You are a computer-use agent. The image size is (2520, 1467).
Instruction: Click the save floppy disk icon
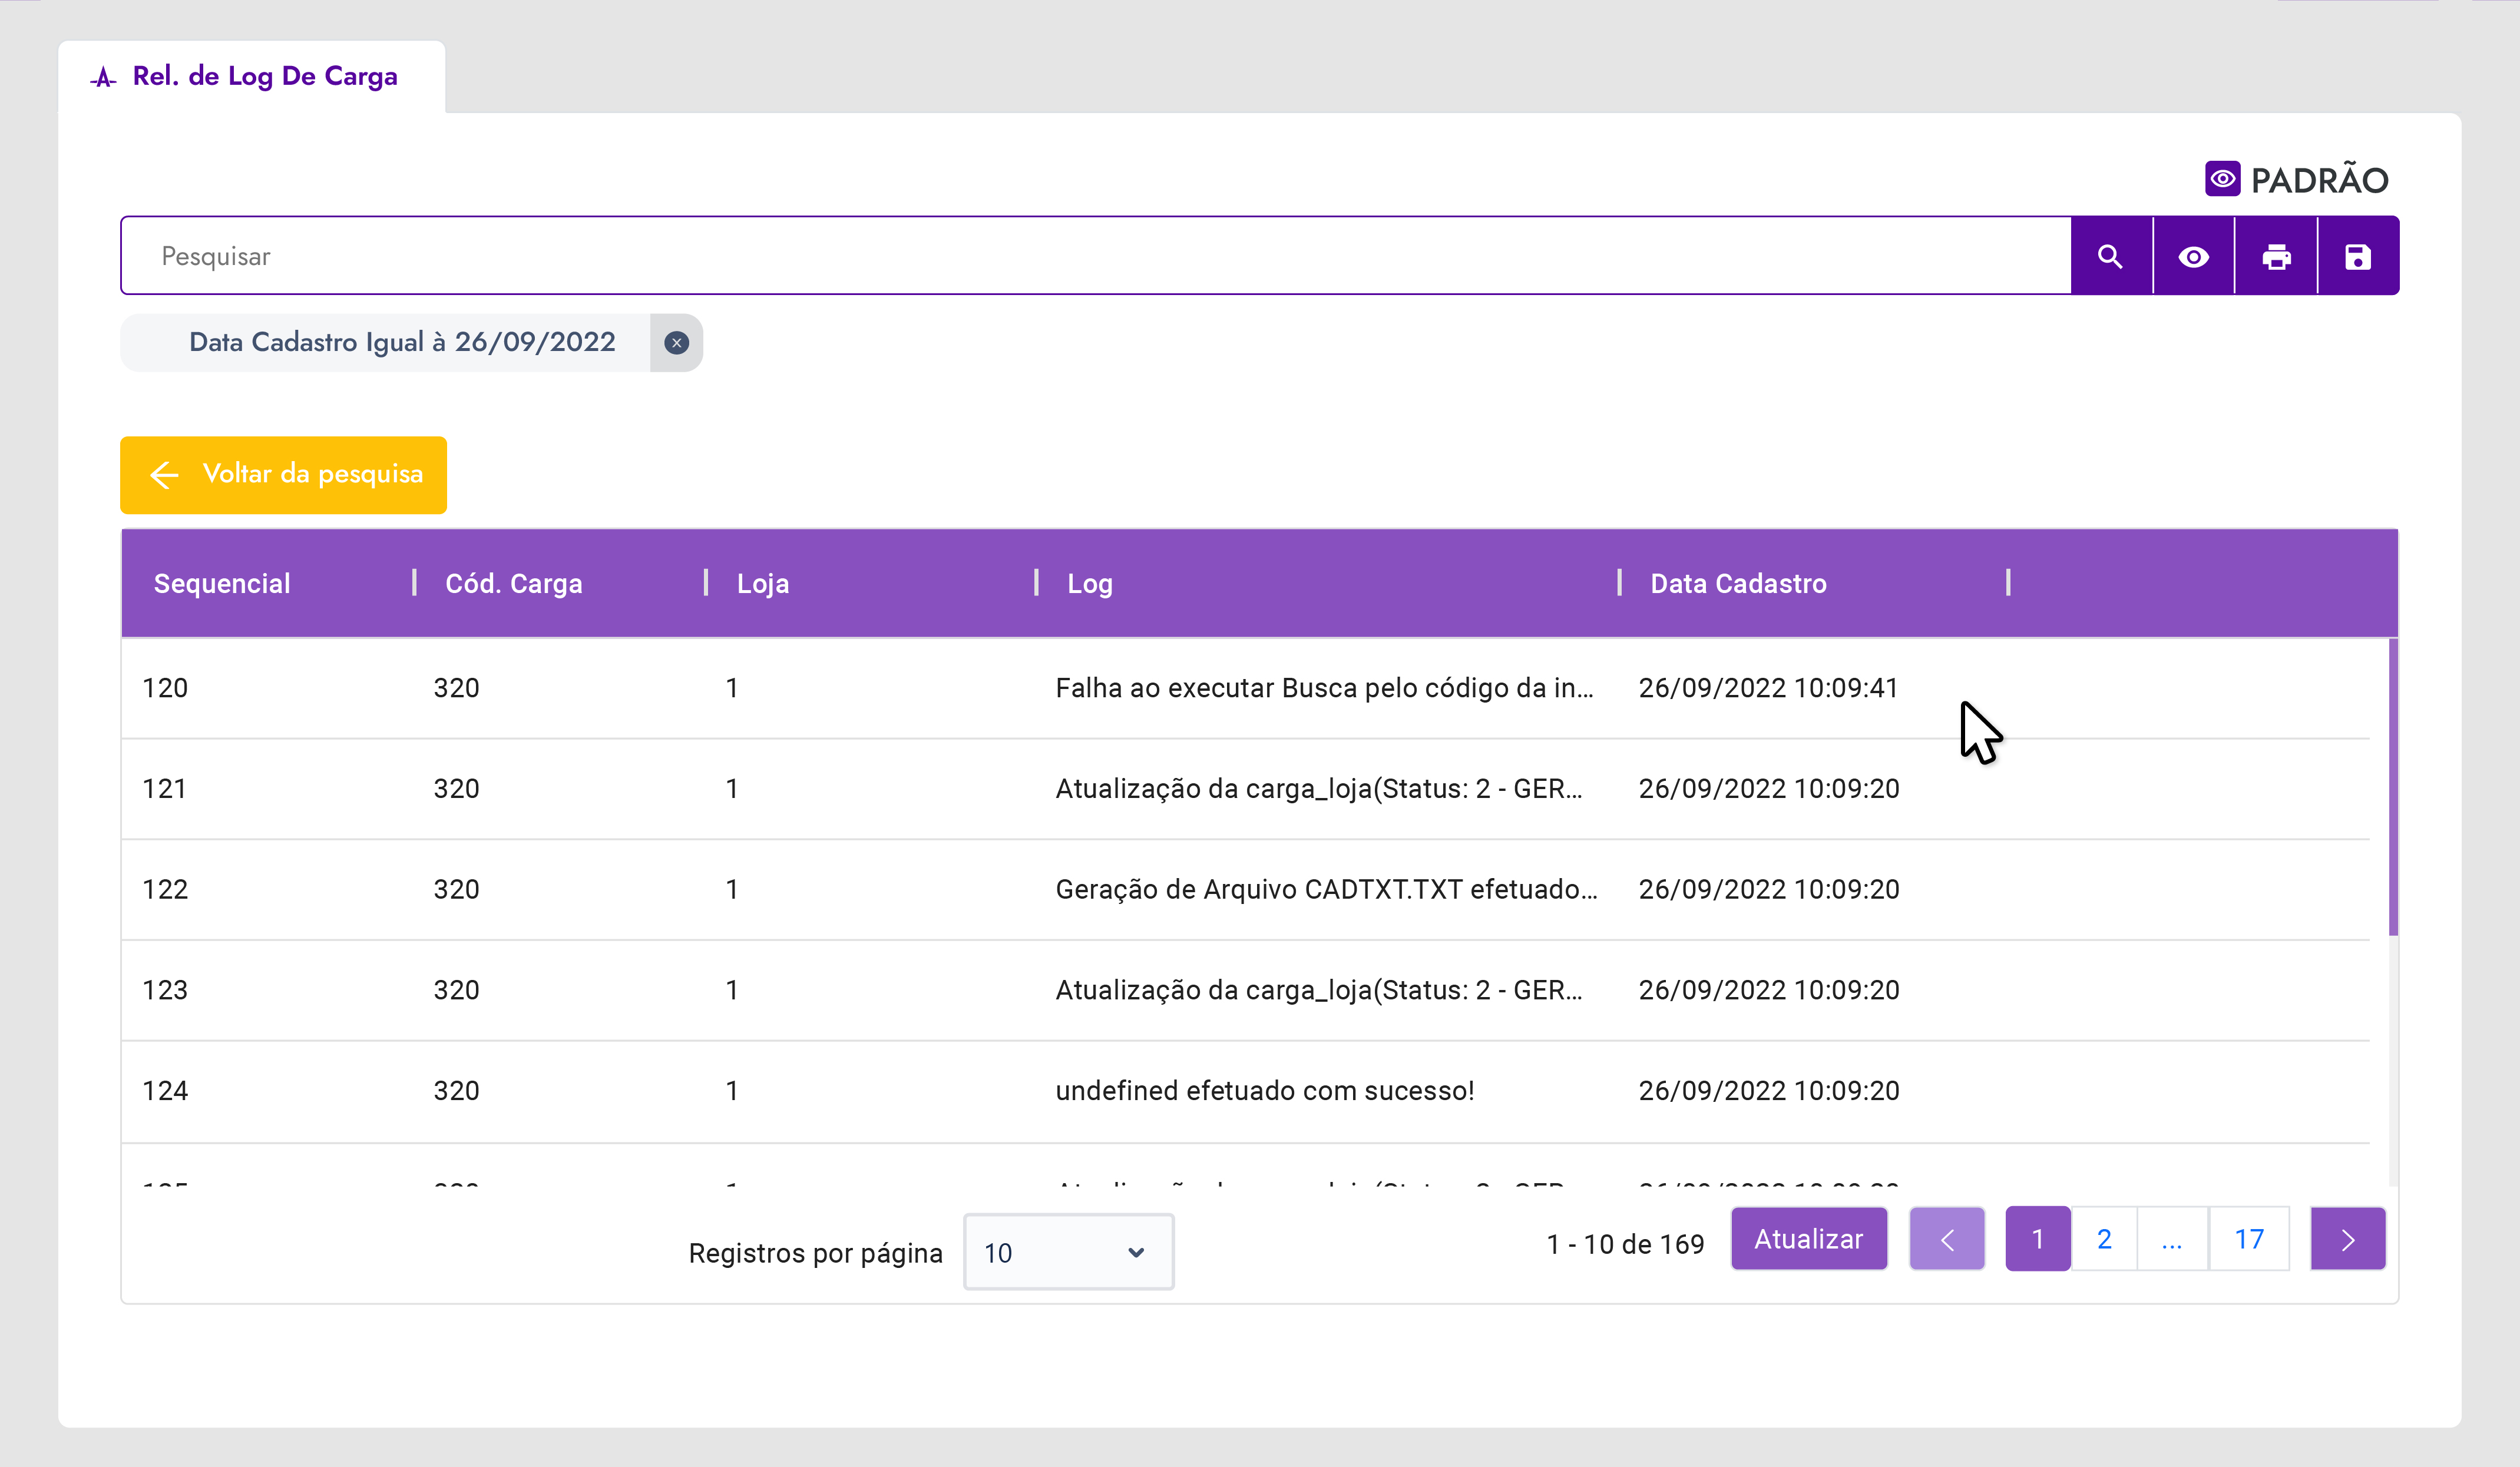tap(2357, 257)
